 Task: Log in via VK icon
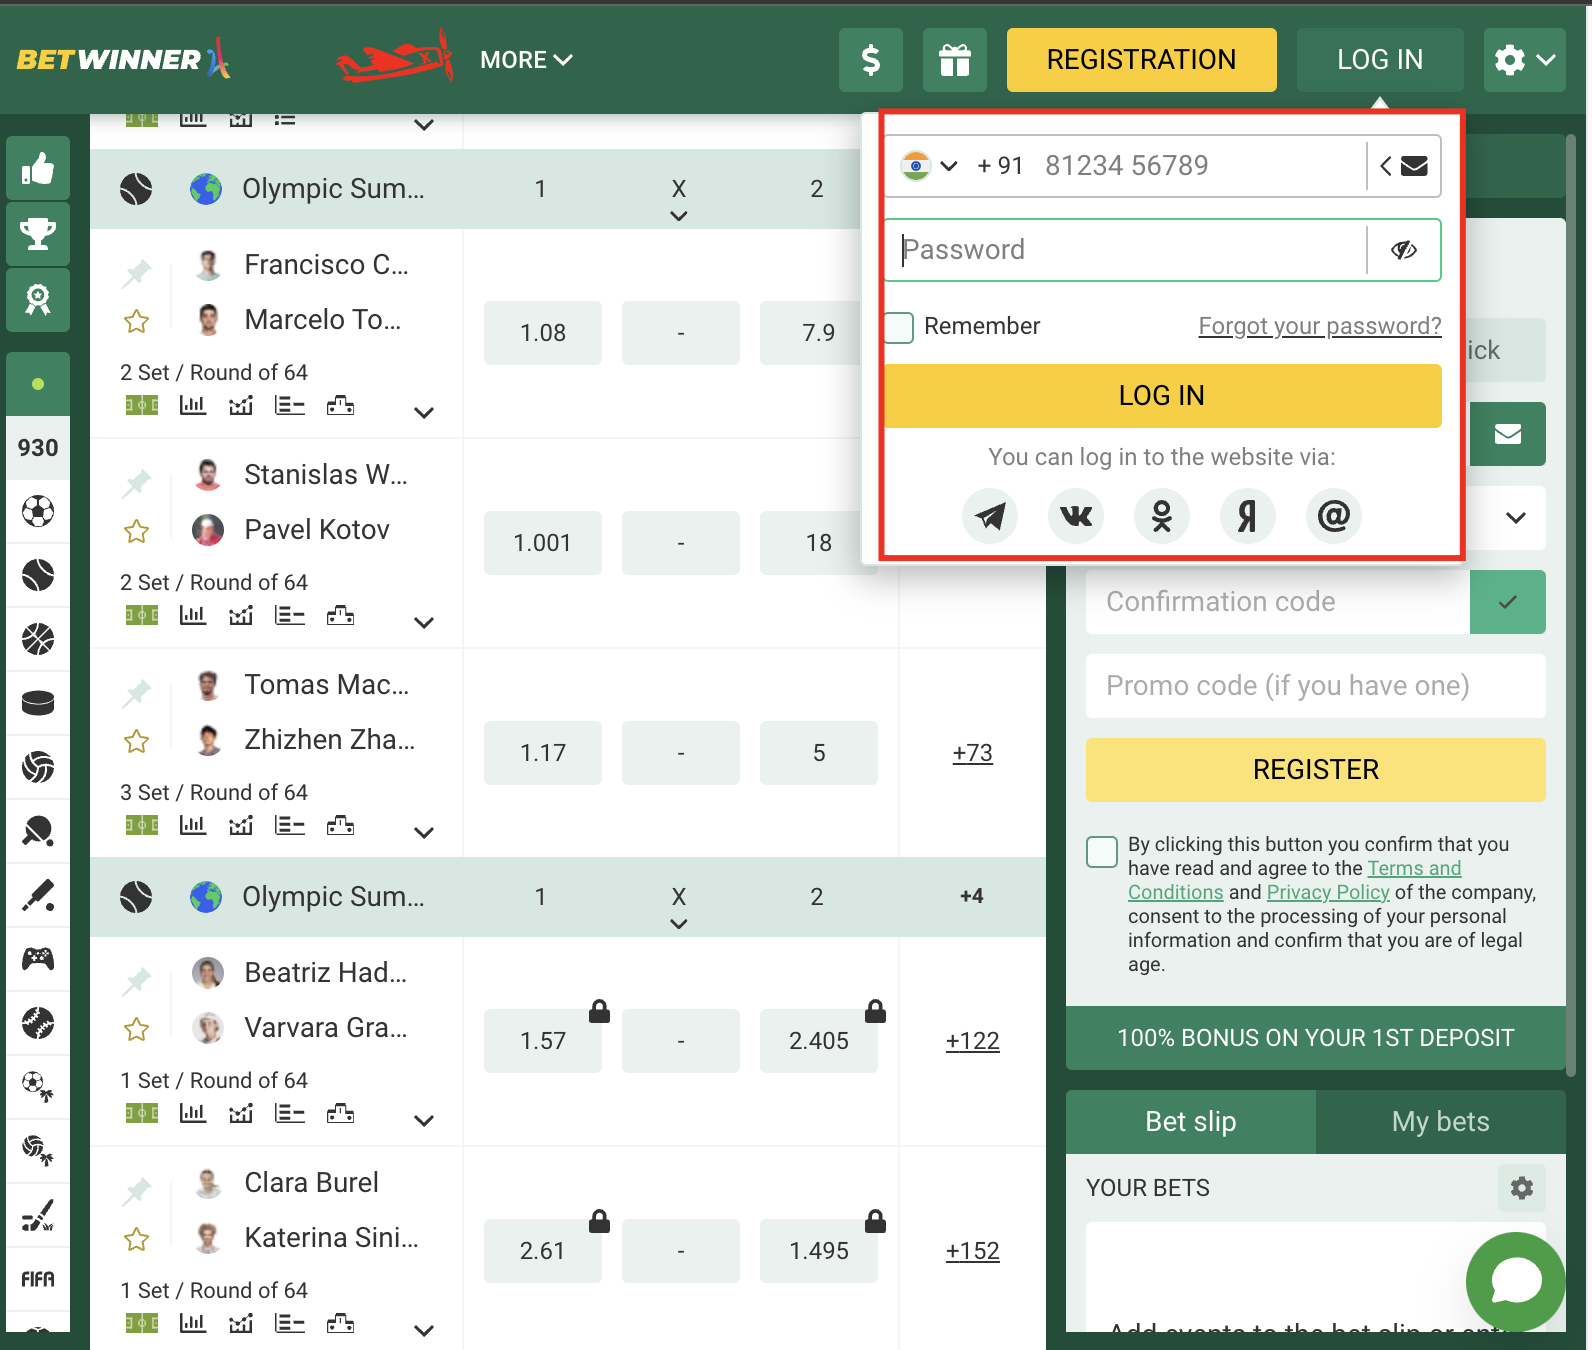pos(1076,516)
